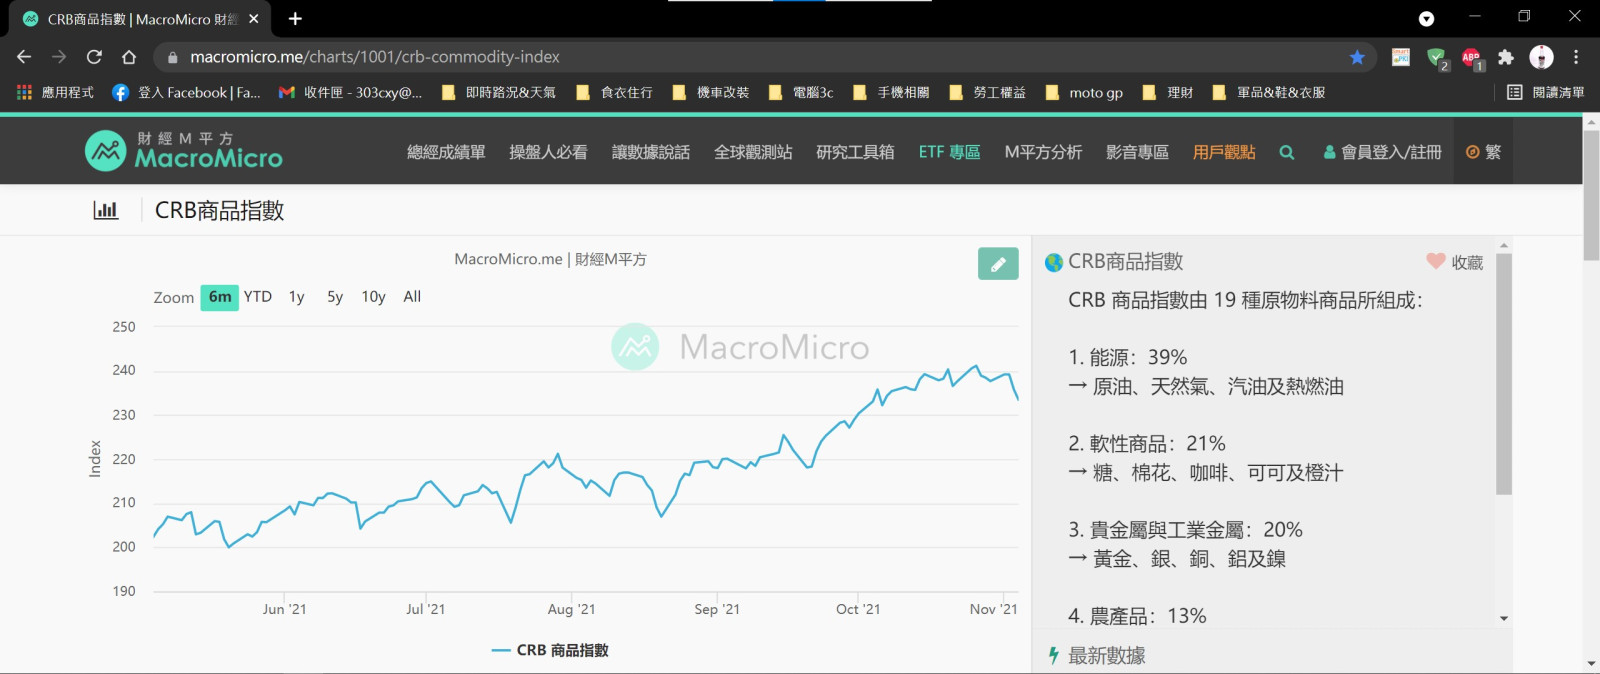Open the Gmail 收件匣 bookmark

click(350, 92)
